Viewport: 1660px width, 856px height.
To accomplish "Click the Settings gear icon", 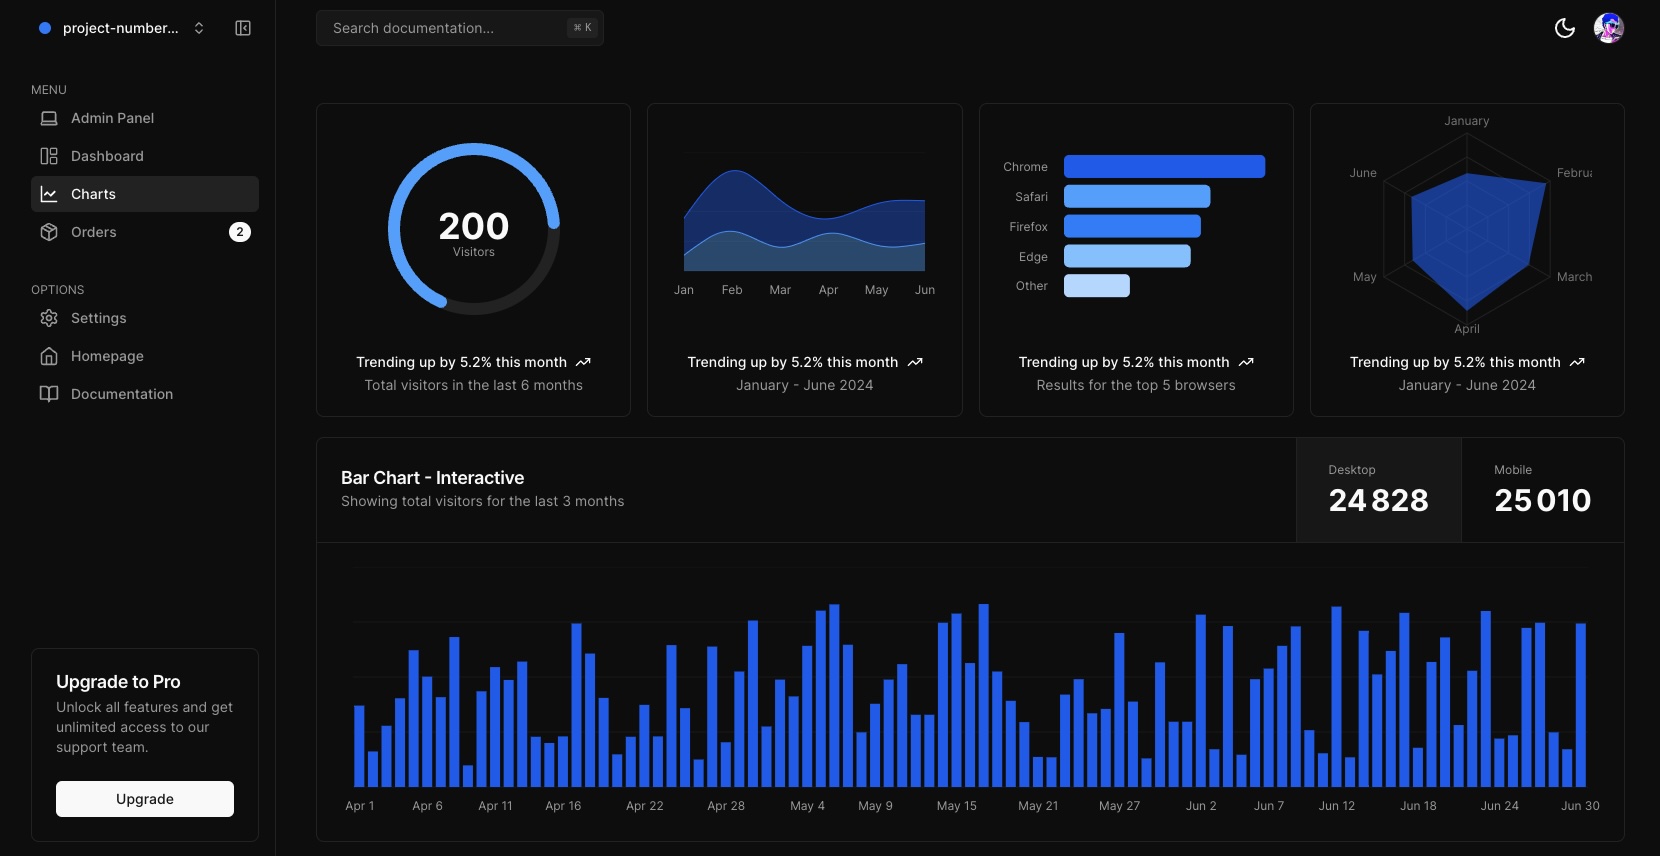I will 49,318.
